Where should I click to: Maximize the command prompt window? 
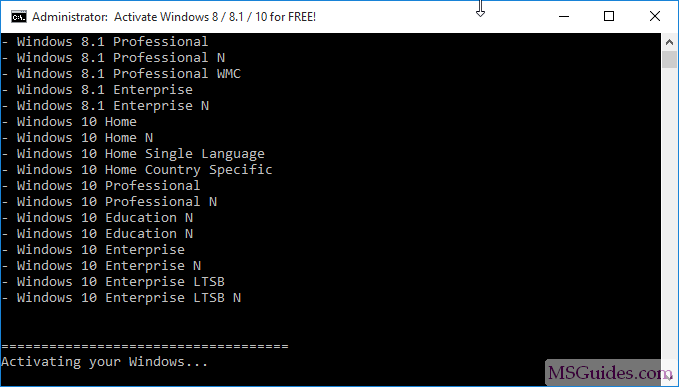(609, 16)
